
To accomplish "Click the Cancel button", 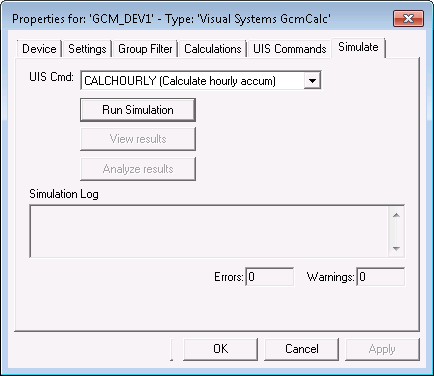I will pos(302,349).
